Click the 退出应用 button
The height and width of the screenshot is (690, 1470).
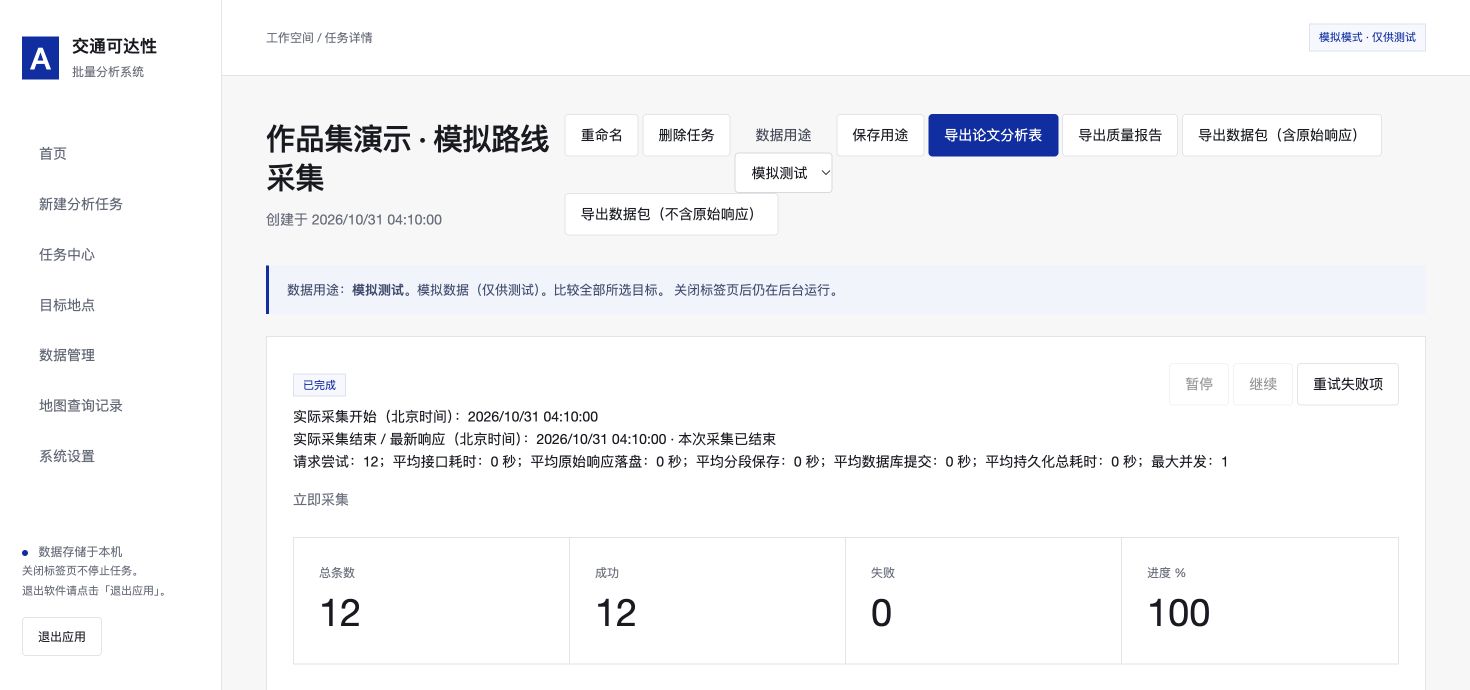(x=62, y=636)
